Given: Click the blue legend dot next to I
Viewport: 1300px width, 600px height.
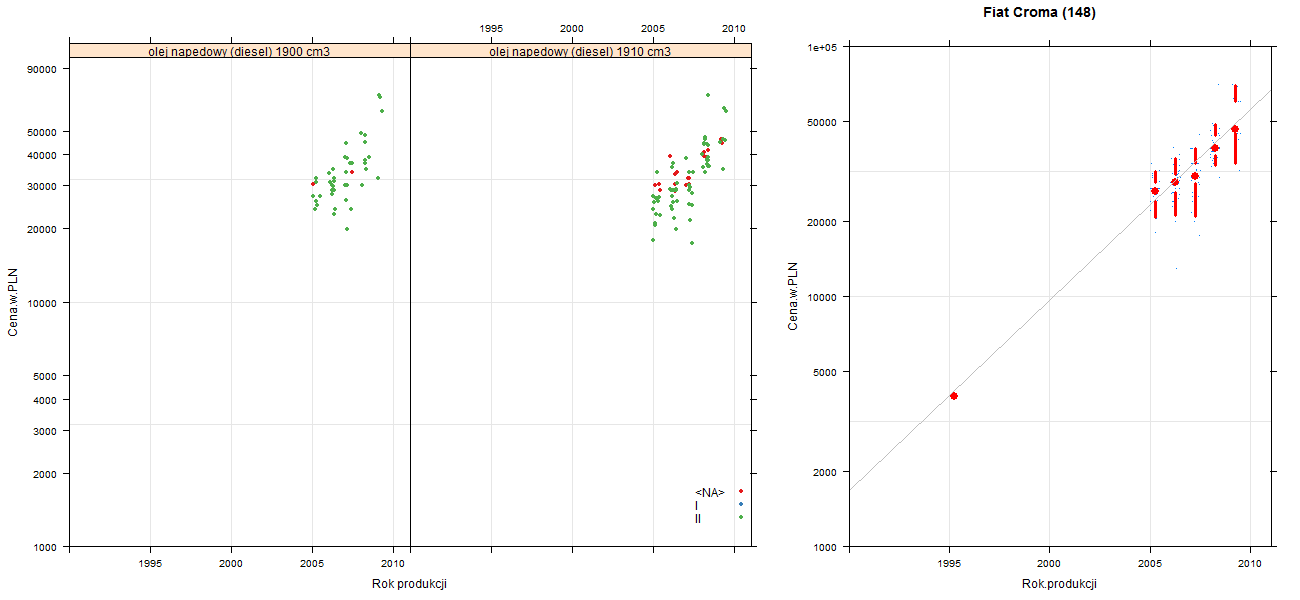Looking at the screenshot, I should [741, 504].
